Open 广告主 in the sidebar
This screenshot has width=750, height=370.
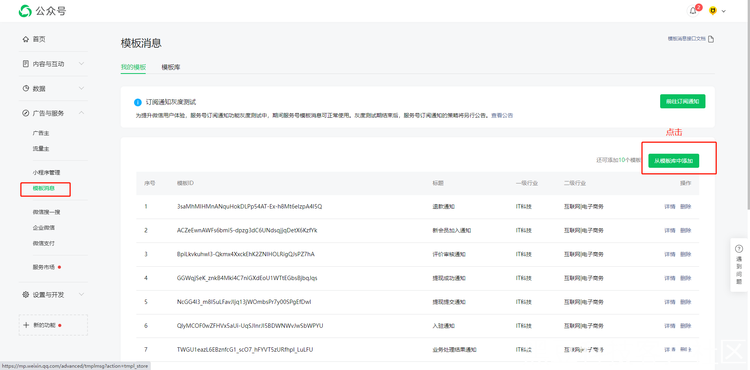pyautogui.click(x=41, y=133)
